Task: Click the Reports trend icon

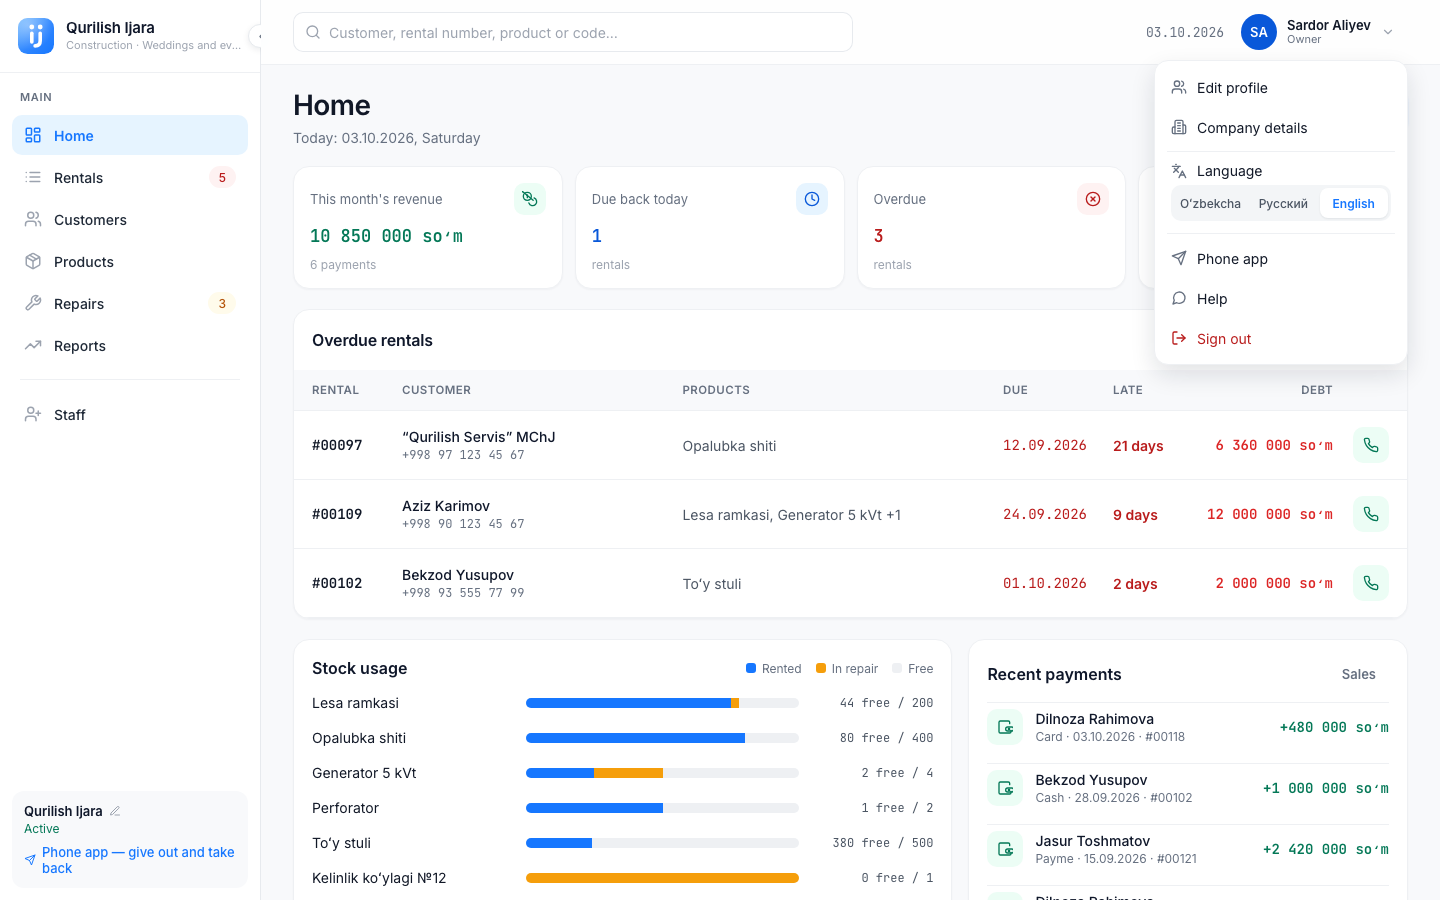Action: pos(33,345)
